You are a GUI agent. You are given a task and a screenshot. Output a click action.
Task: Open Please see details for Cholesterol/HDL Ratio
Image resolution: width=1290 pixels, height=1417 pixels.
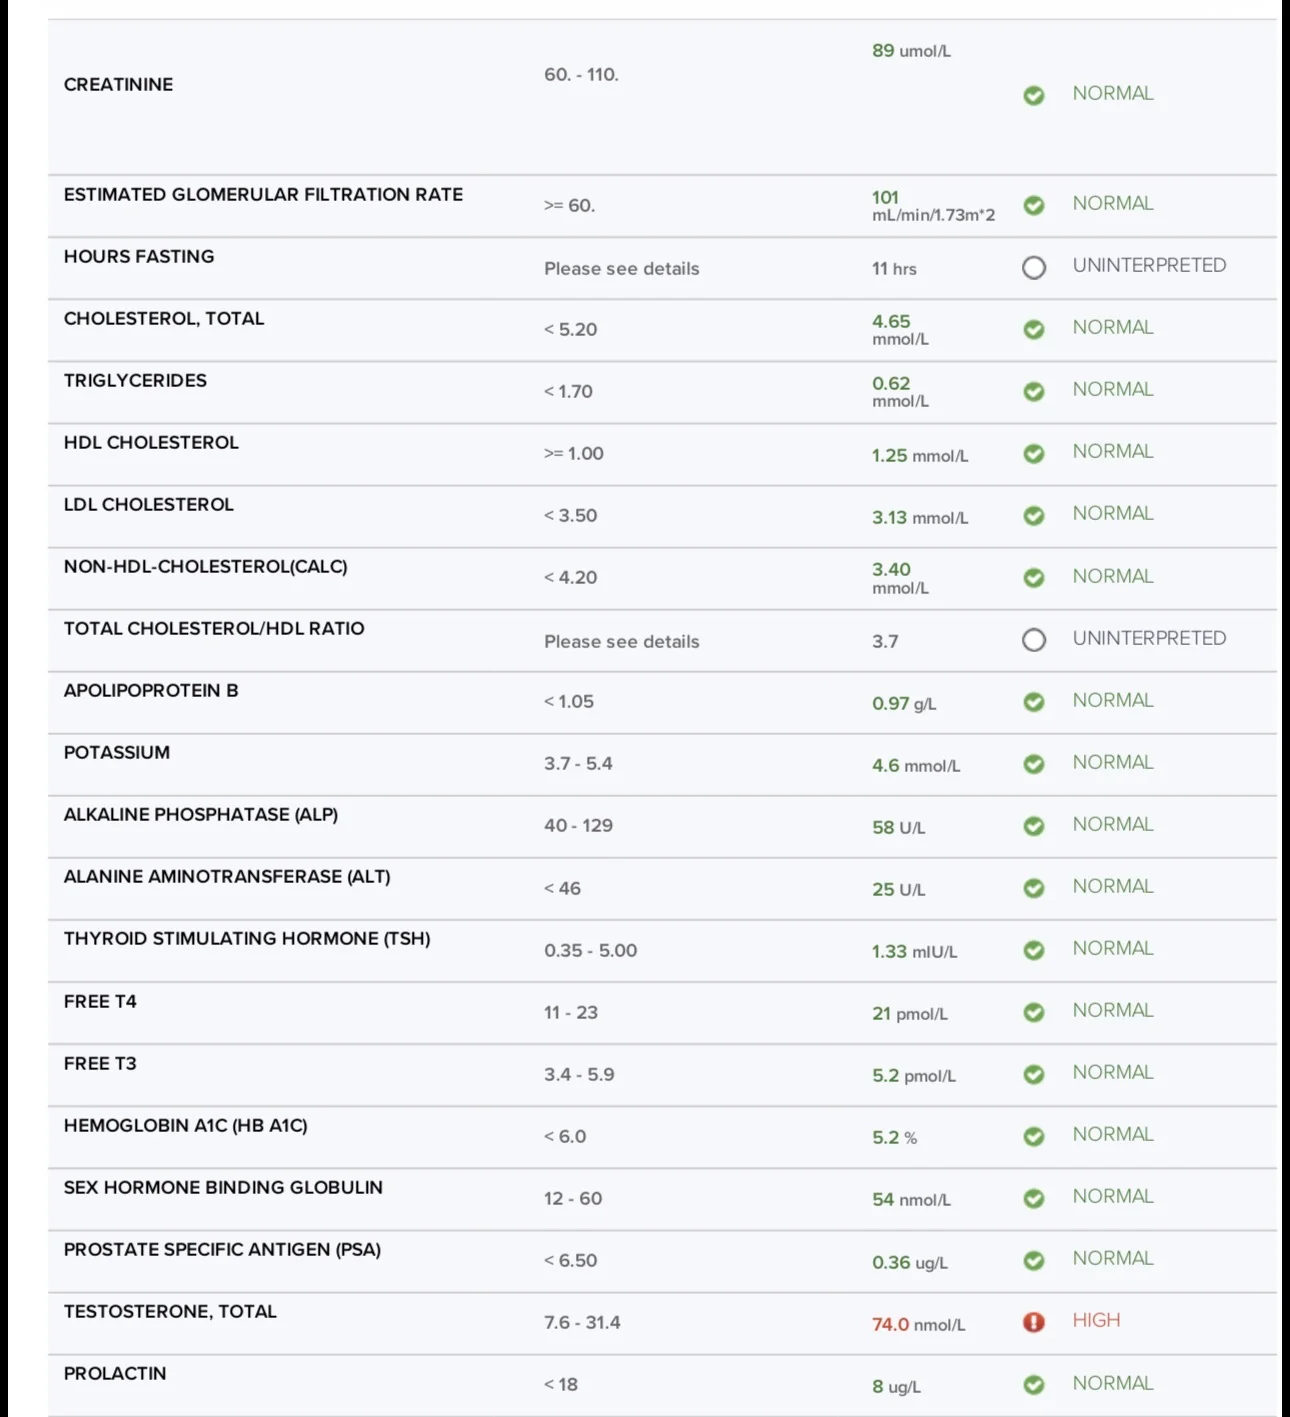pos(621,641)
